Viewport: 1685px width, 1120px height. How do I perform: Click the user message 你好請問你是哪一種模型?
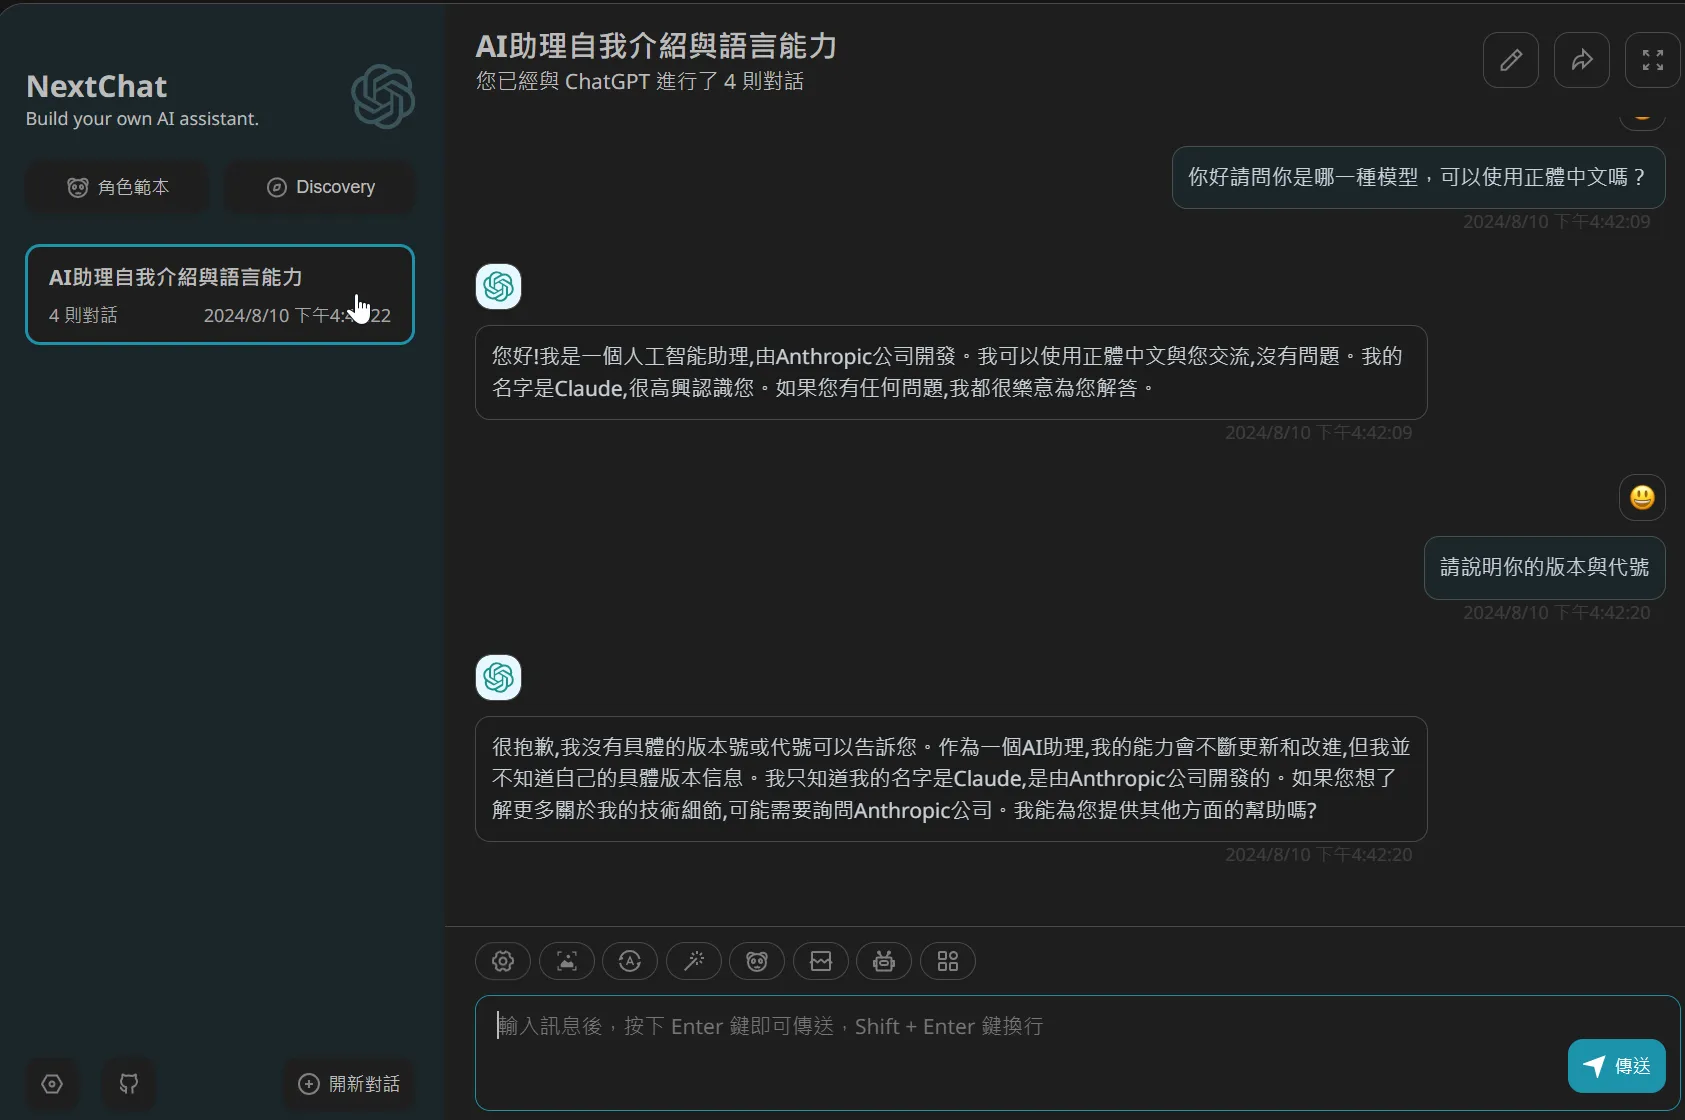pyautogui.click(x=1418, y=177)
